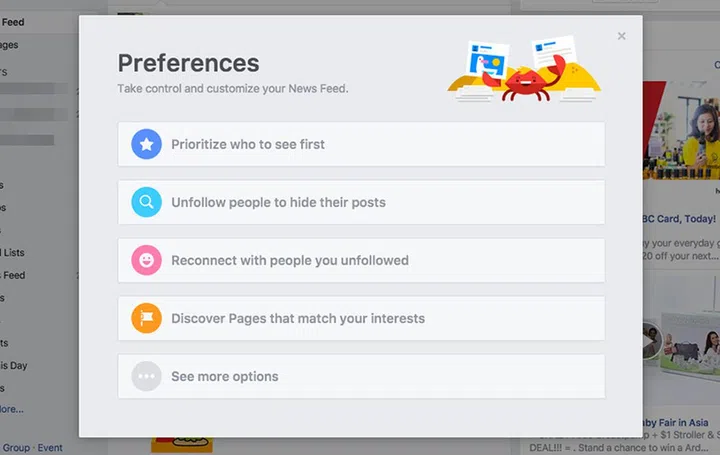This screenshot has height=455, width=720.
Task: Click the 'More...' link in left sidebar
Action: [x=11, y=409]
